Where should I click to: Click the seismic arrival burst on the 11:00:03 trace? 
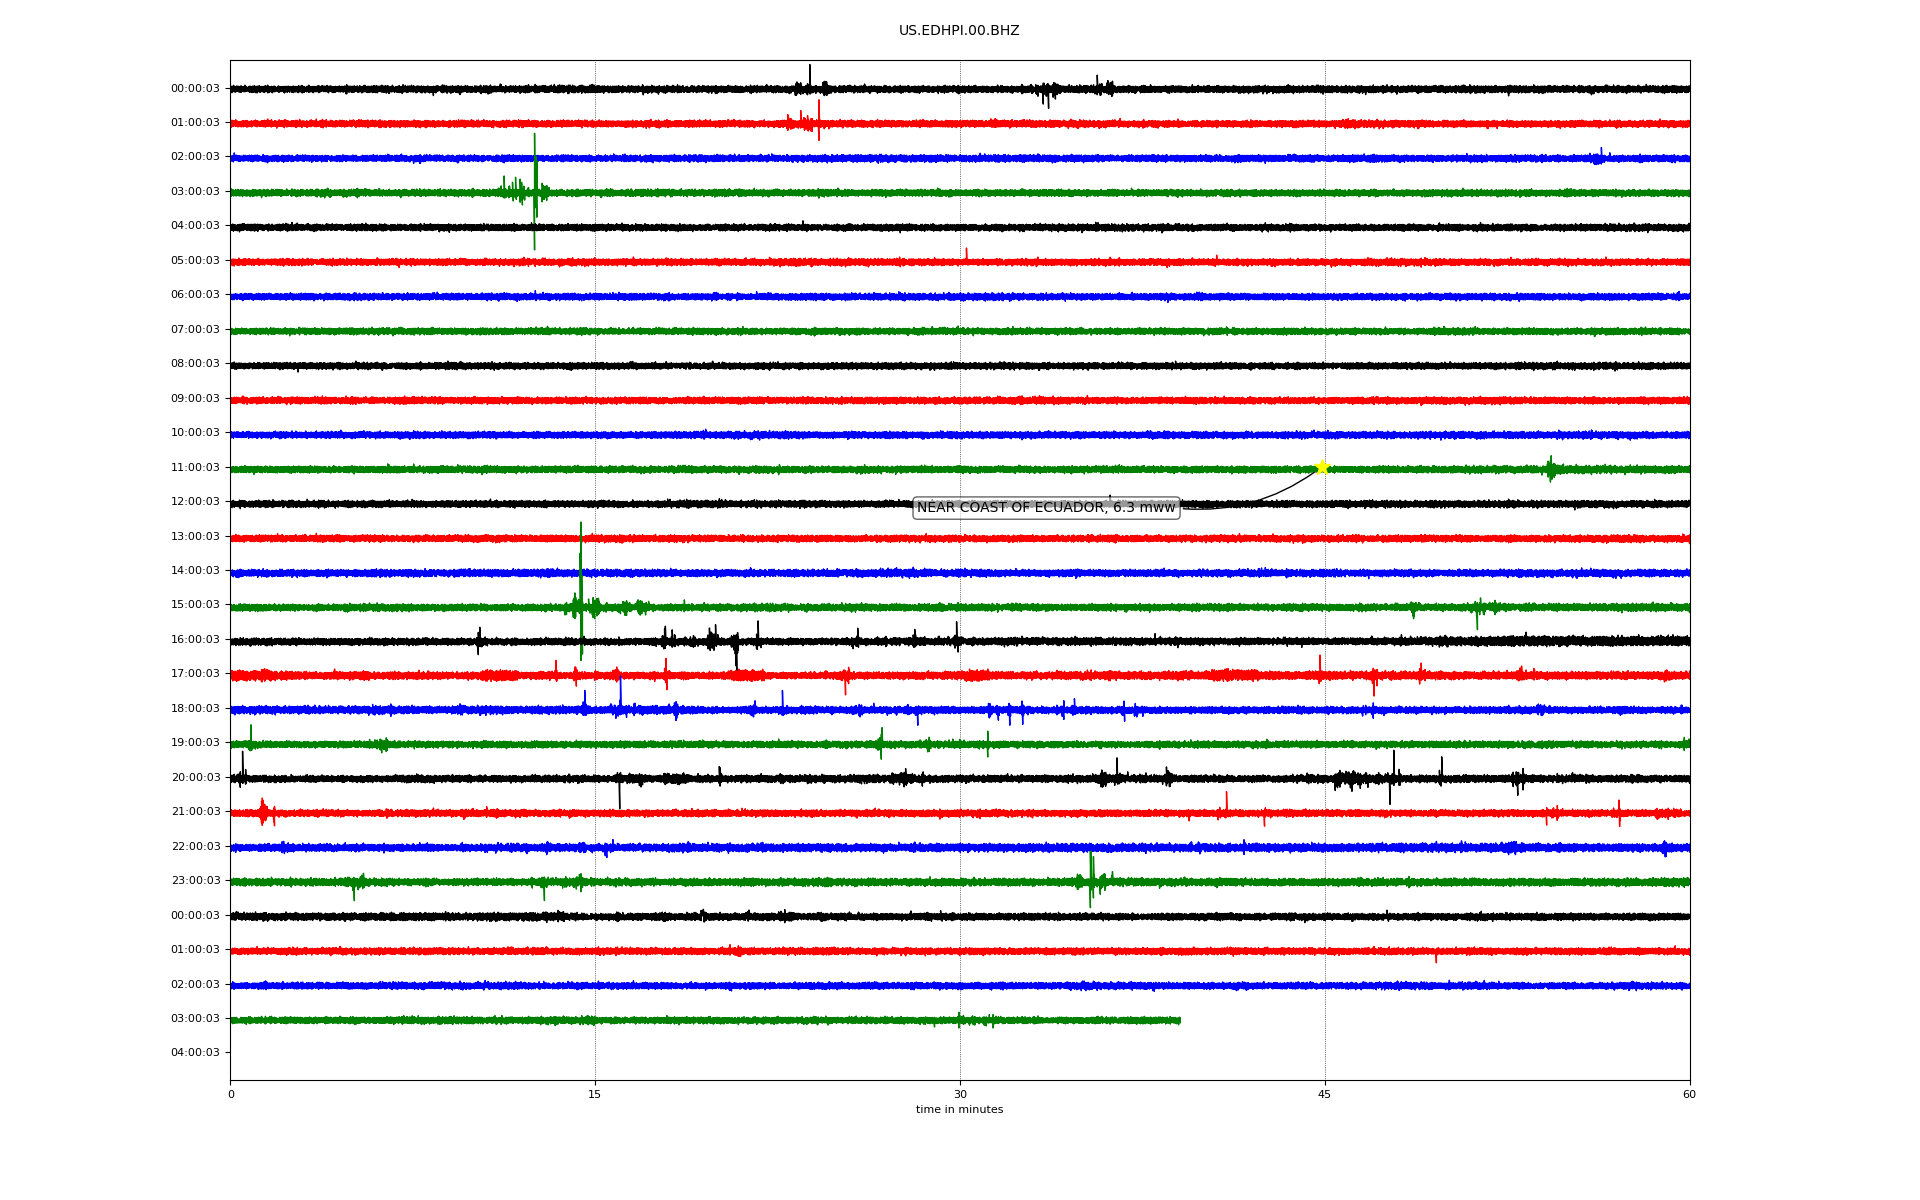pyautogui.click(x=1551, y=469)
